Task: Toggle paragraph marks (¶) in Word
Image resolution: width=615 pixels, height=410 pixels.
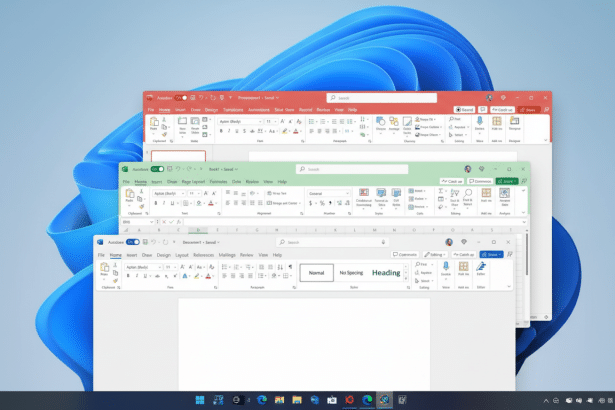Action: tap(290, 267)
